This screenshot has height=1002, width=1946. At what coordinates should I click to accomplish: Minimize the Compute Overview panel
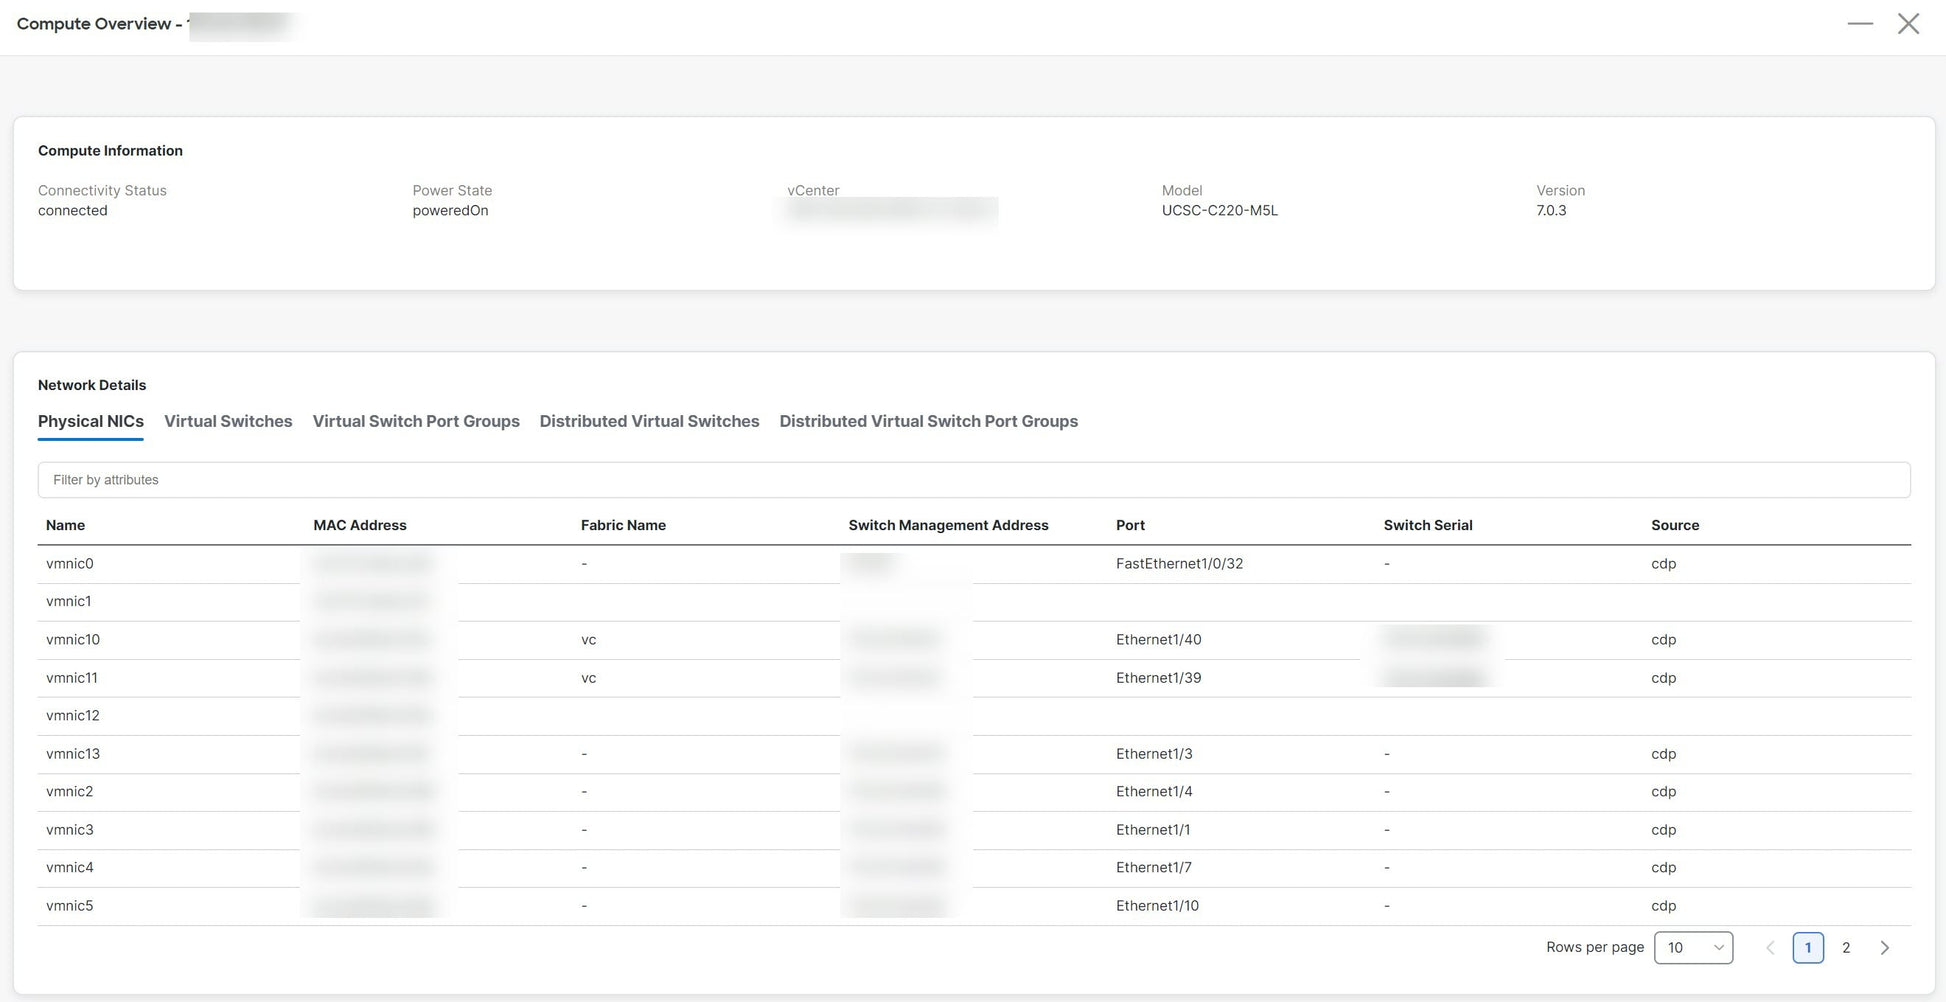coord(1859,24)
